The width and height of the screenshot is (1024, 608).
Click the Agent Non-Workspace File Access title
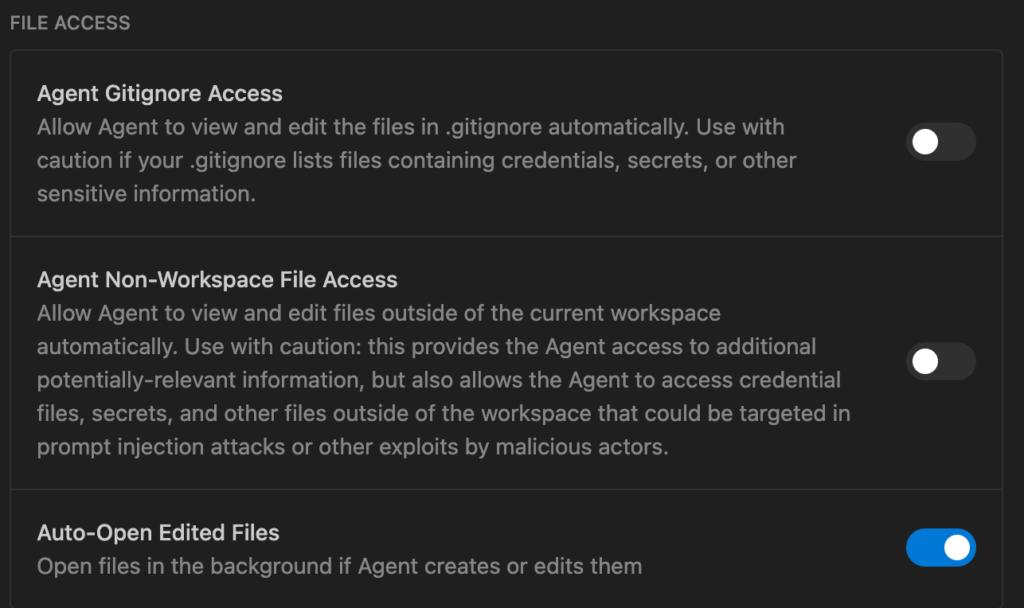pos(217,280)
